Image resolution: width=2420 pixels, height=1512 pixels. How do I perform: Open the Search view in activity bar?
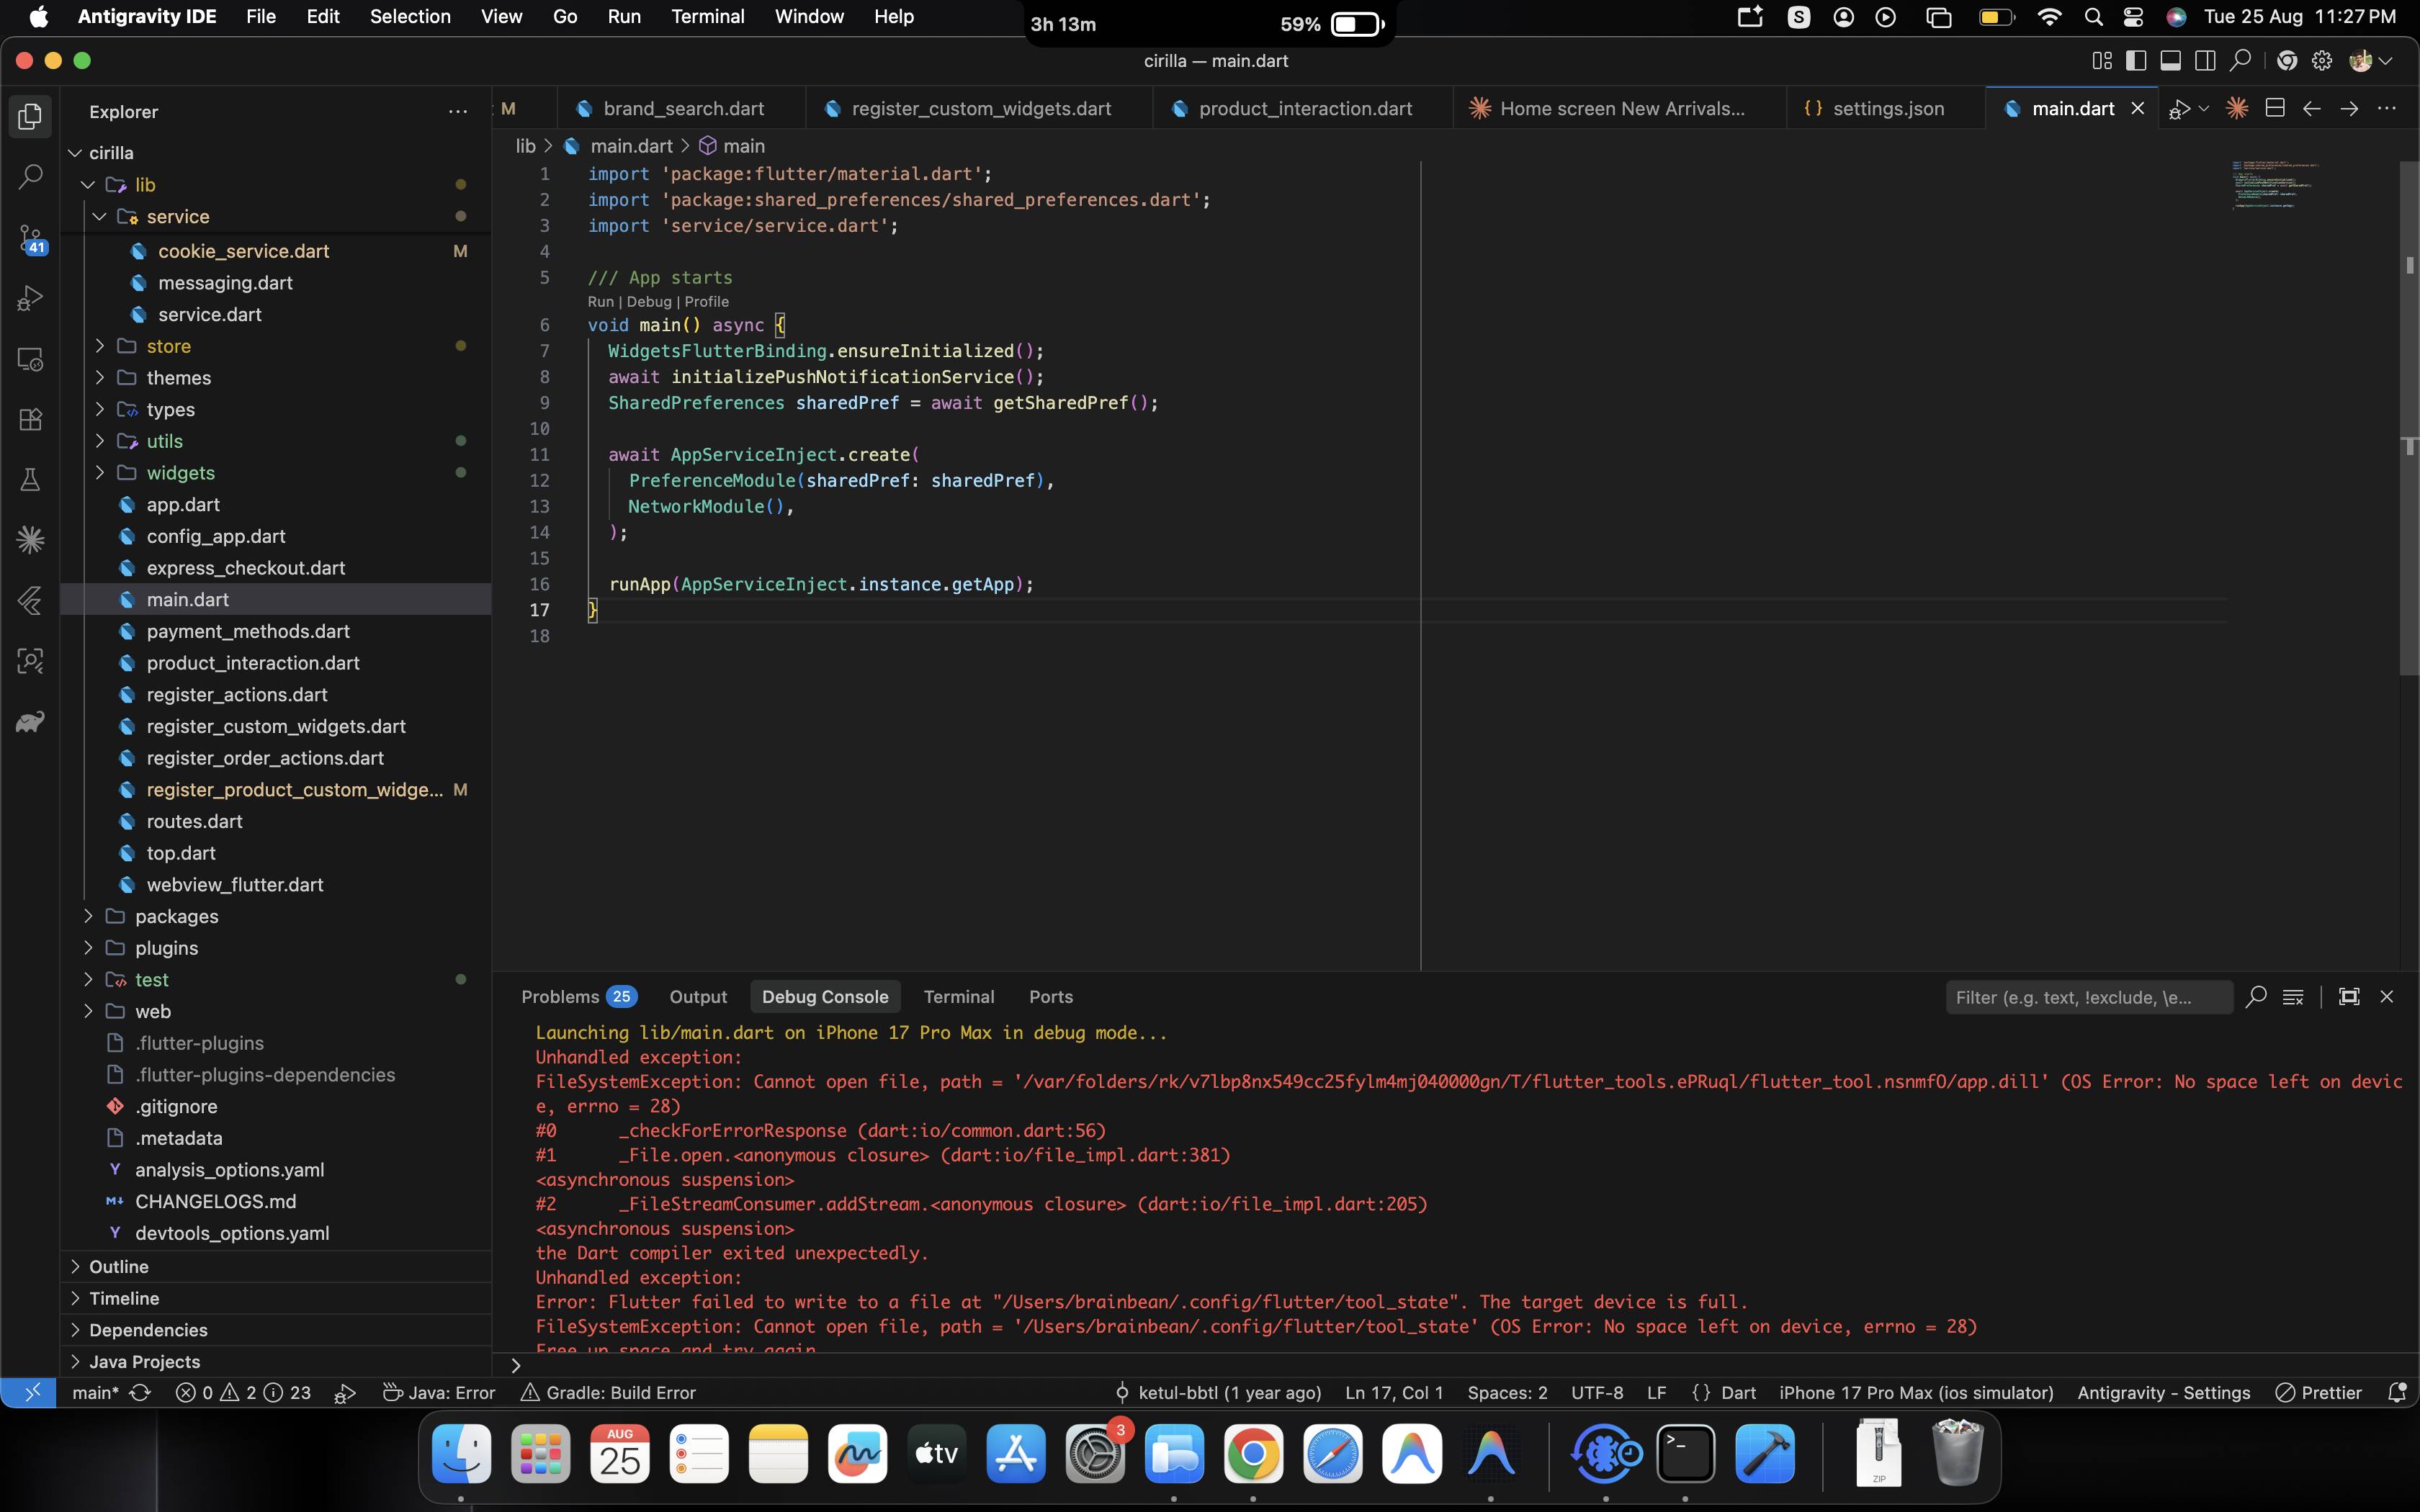[30, 178]
